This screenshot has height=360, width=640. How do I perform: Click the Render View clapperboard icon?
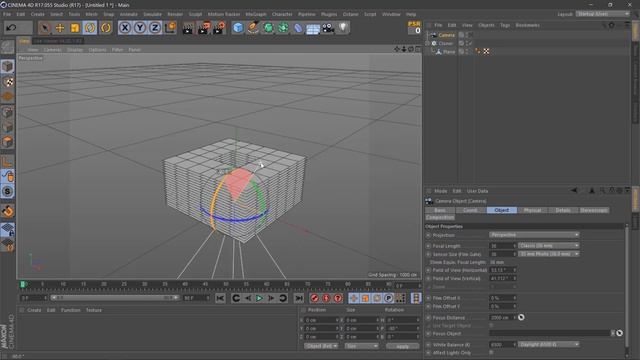click(188, 28)
